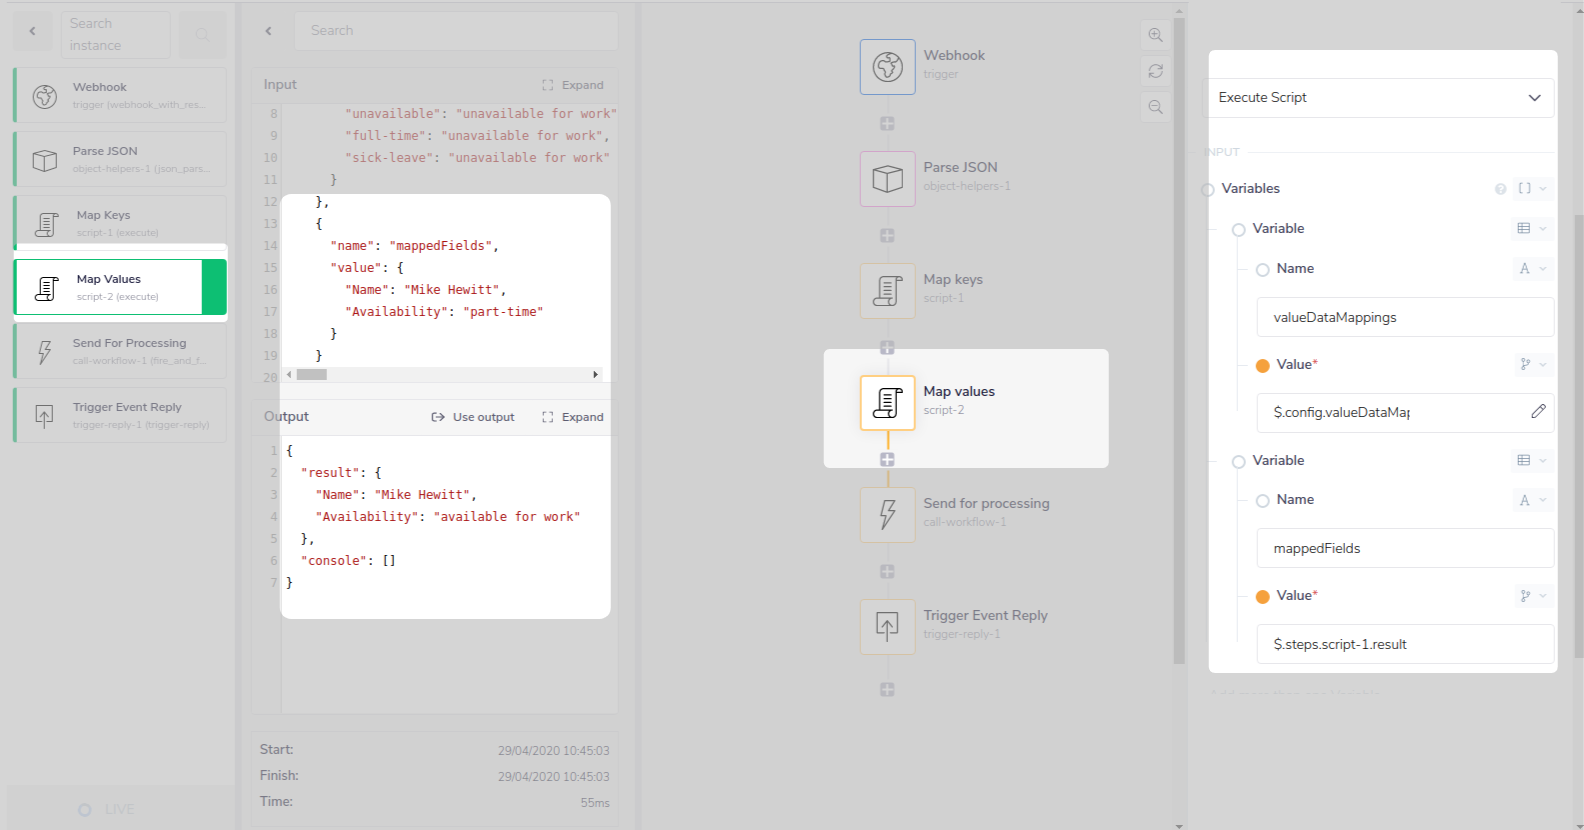This screenshot has width=1584, height=830.
Task: Click the Webhook trigger globe icon on canvas
Action: pyautogui.click(x=887, y=67)
